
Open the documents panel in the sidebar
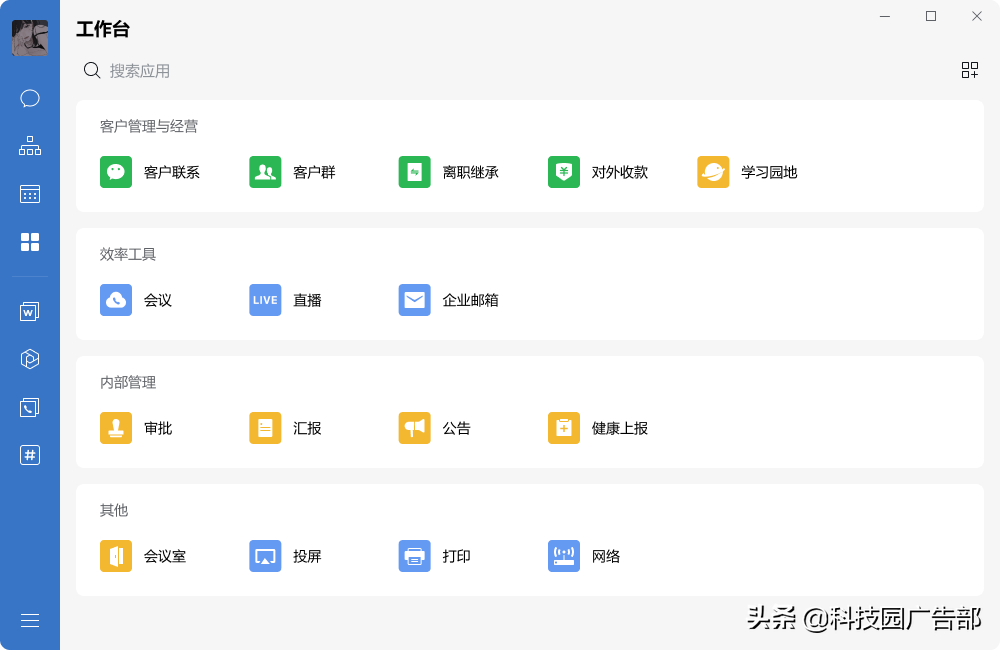[x=29, y=311]
